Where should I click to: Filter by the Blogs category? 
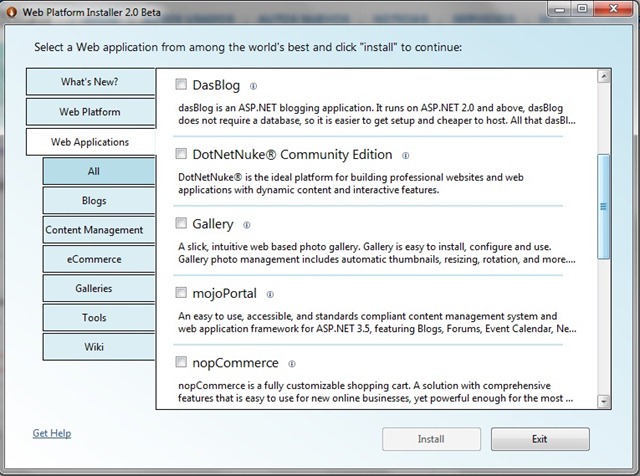click(x=99, y=201)
